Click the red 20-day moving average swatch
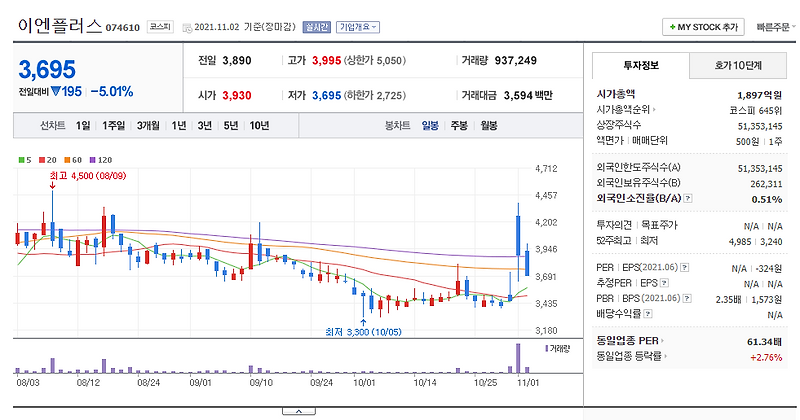Screen dimensions: 800x420 [x=42, y=160]
